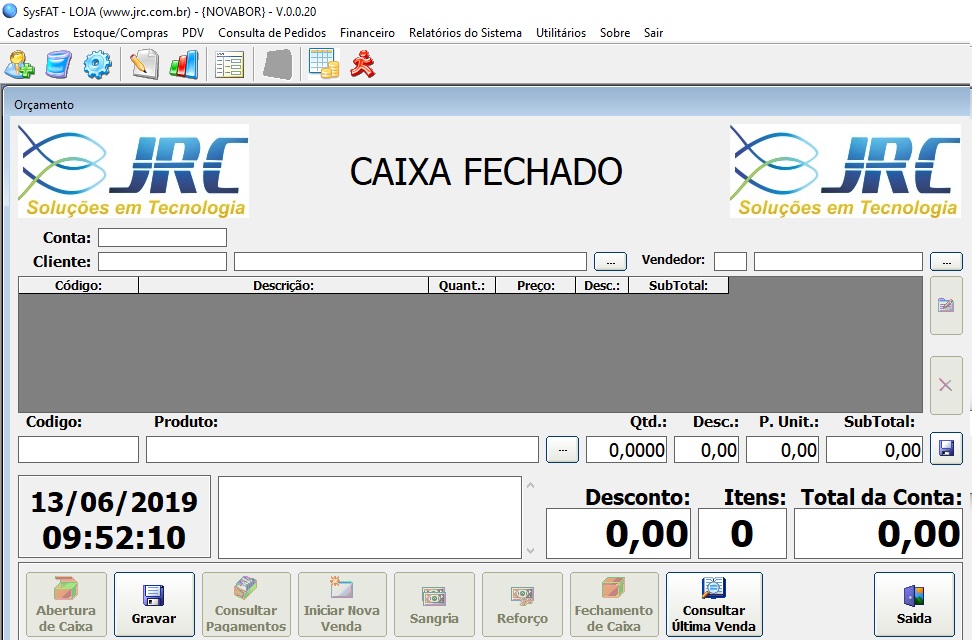Click the date and time display

coord(115,517)
